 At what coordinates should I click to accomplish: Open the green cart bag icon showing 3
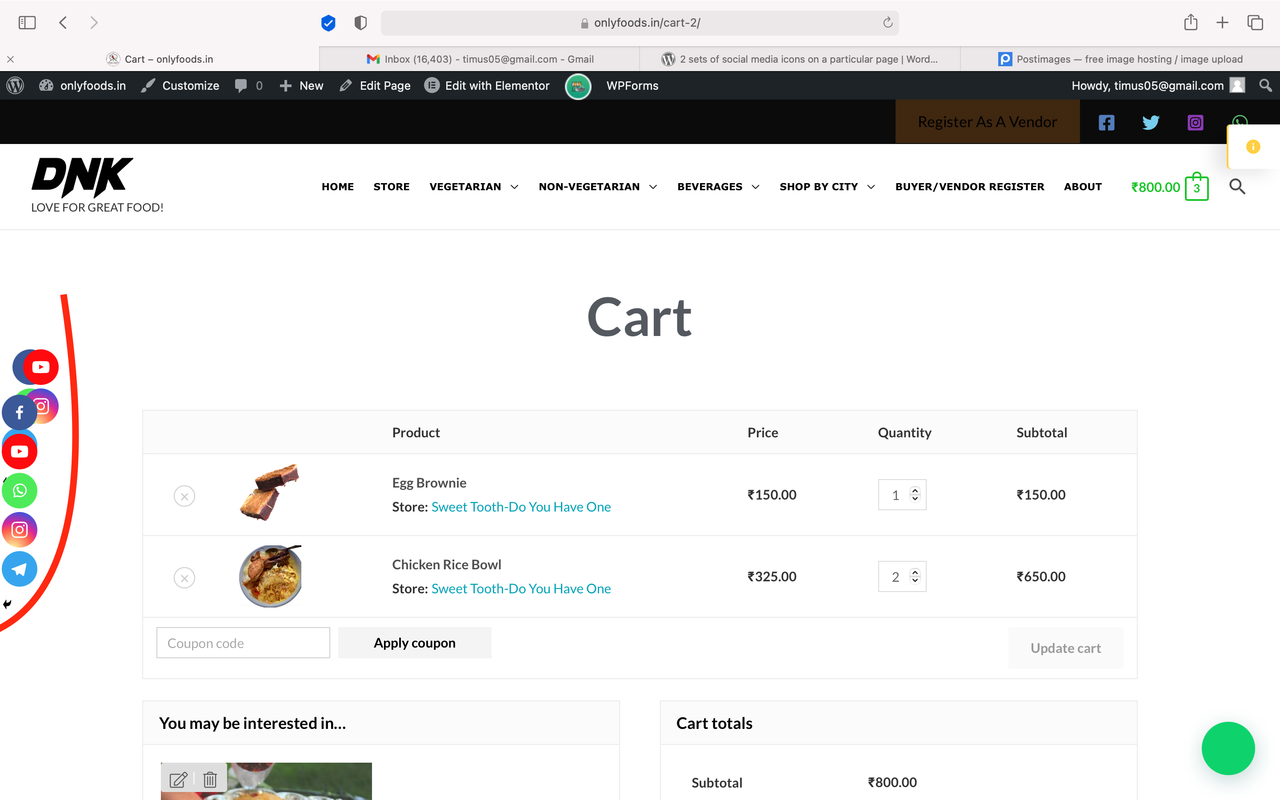1197,187
